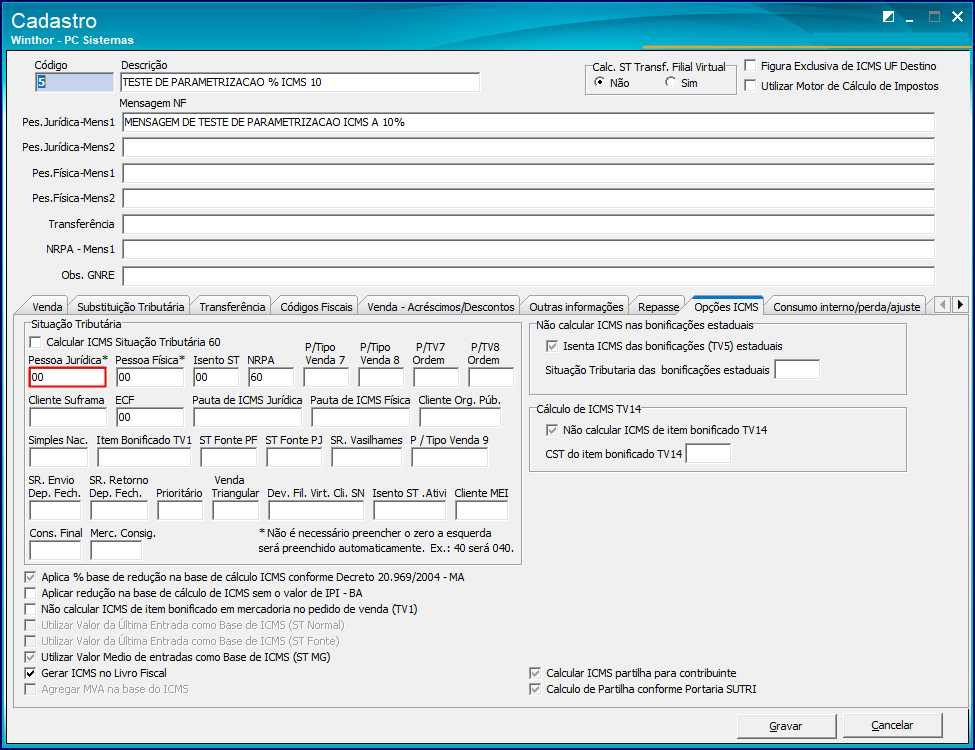The width and height of the screenshot is (975, 750).
Task: Click Situação Tributaria das bonificações estaduais field
Action: [797, 369]
